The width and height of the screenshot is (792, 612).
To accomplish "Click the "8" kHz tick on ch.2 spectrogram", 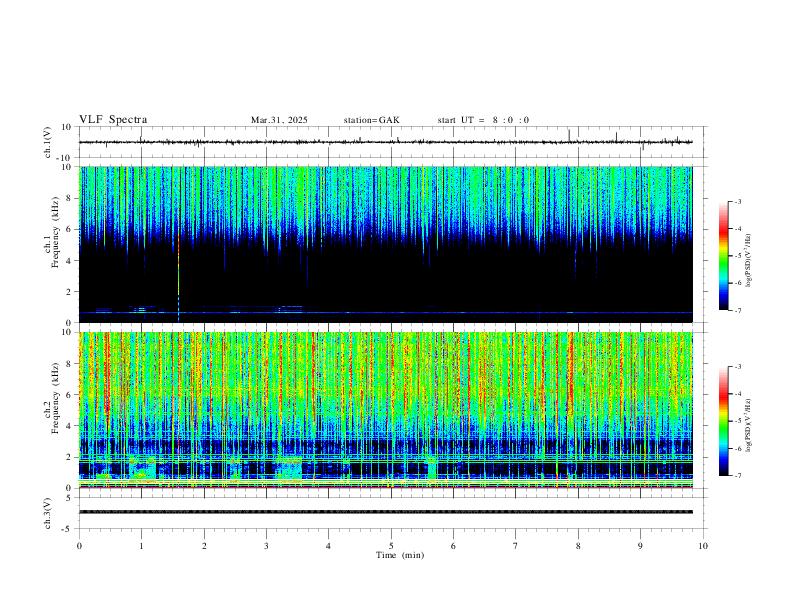I will click(x=70, y=364).
